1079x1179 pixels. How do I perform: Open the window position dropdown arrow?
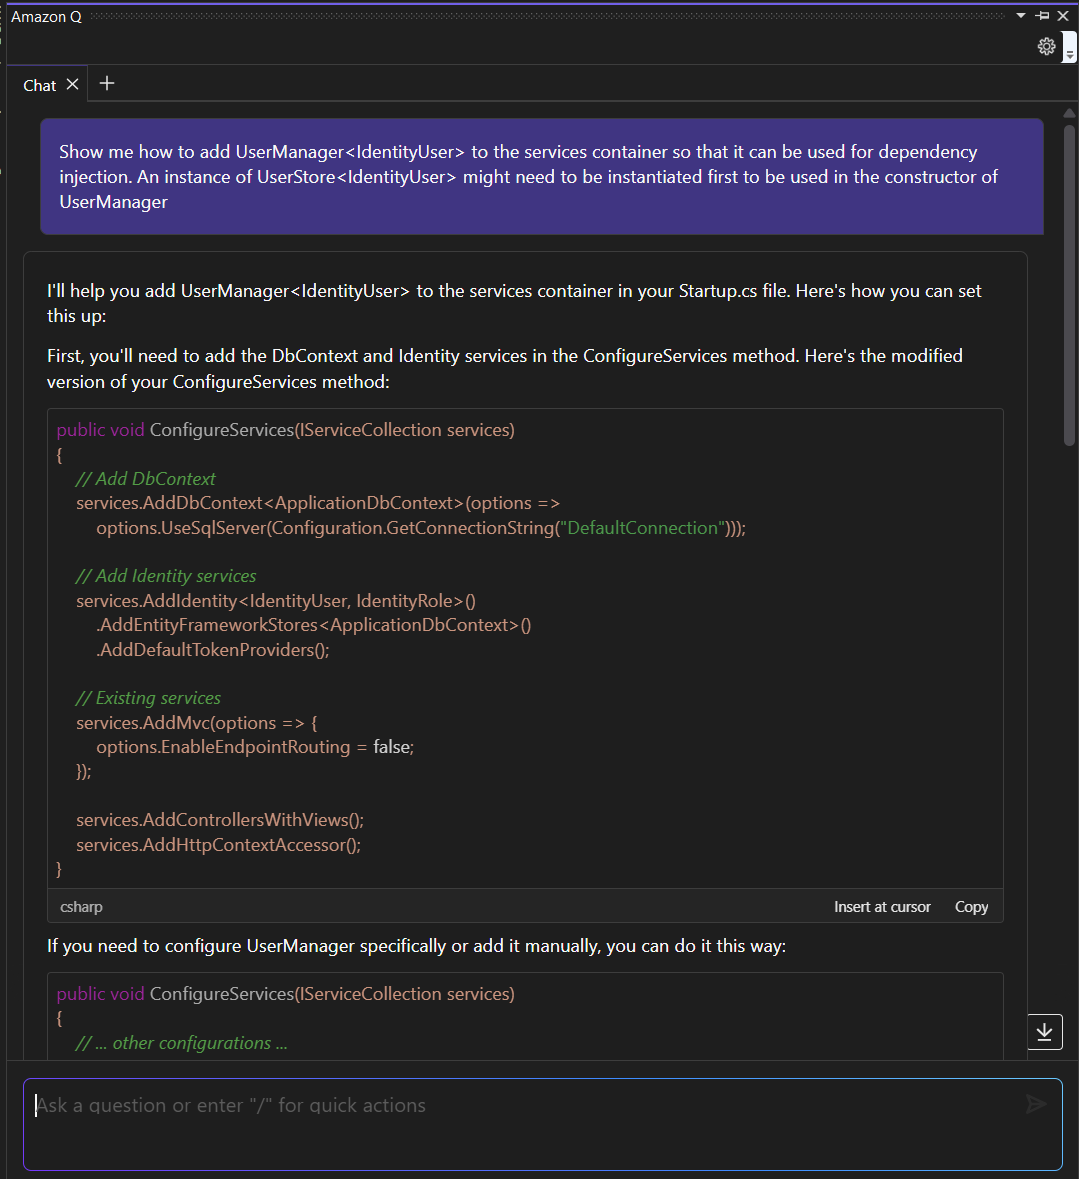point(1020,15)
